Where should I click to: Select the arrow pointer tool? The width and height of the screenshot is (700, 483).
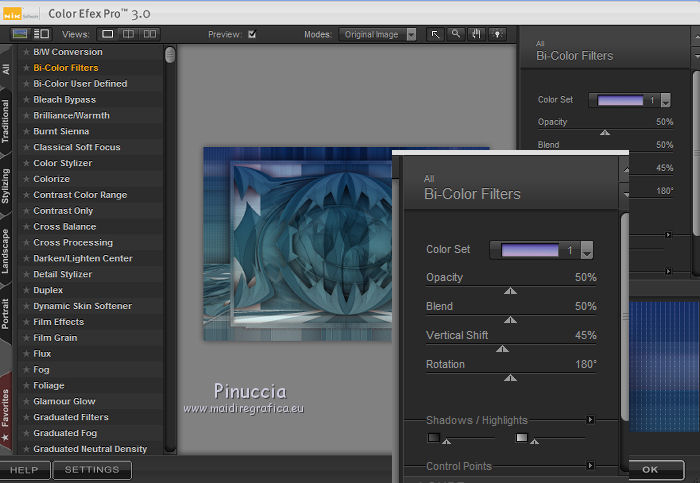(436, 34)
